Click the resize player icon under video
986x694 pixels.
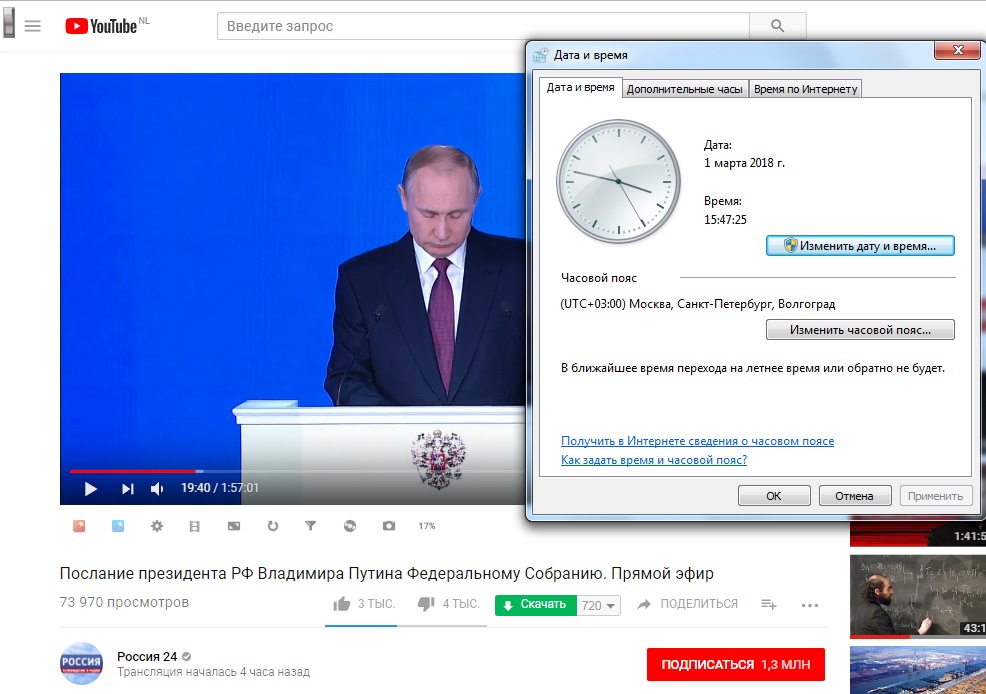point(234,526)
